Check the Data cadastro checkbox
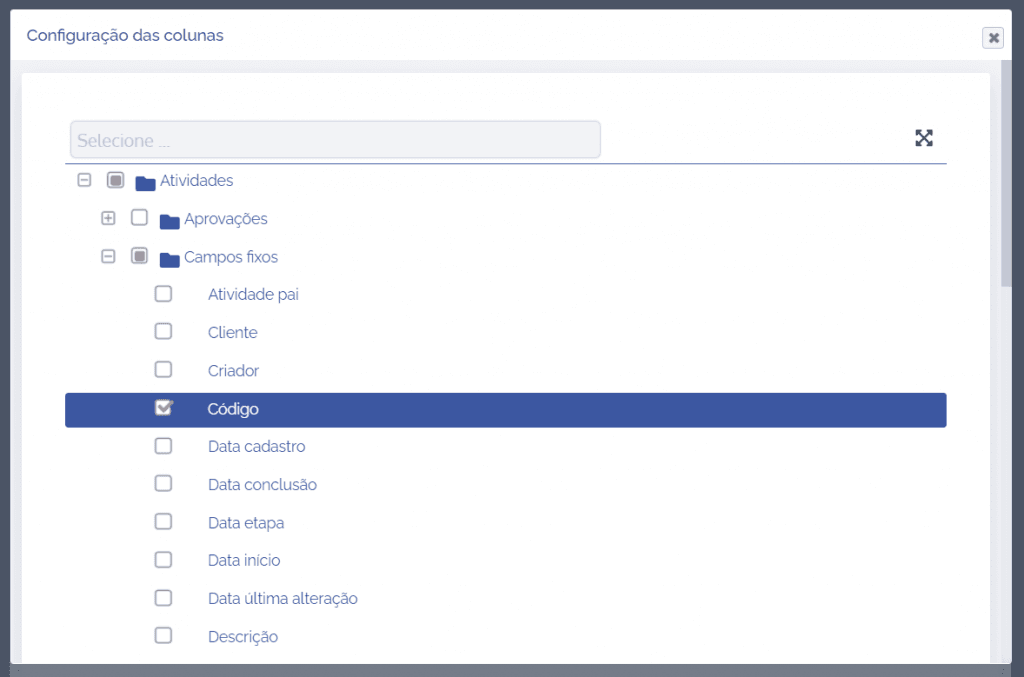The height and width of the screenshot is (677, 1024). coord(163,446)
